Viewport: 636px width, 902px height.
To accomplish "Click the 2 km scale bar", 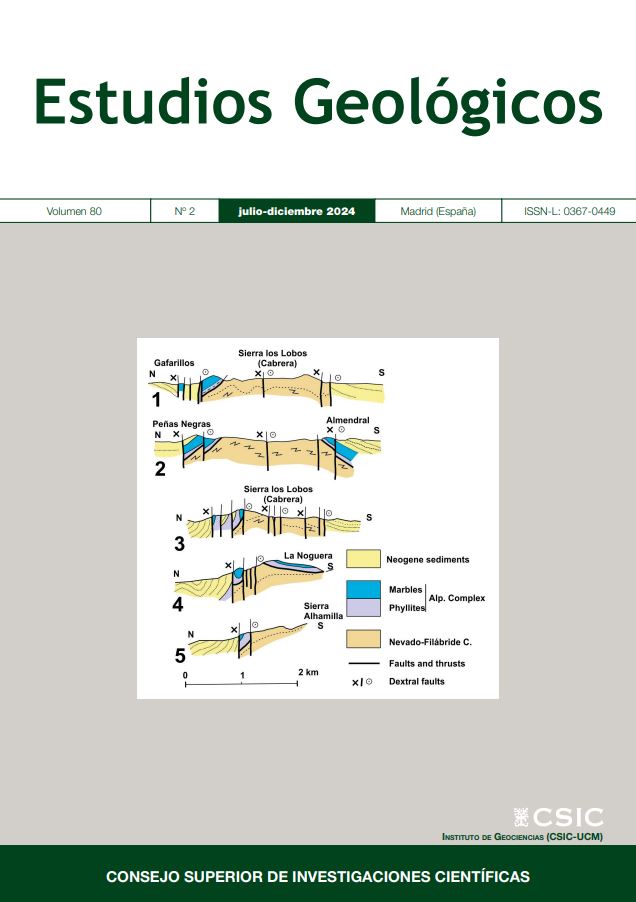I will point(243,684).
